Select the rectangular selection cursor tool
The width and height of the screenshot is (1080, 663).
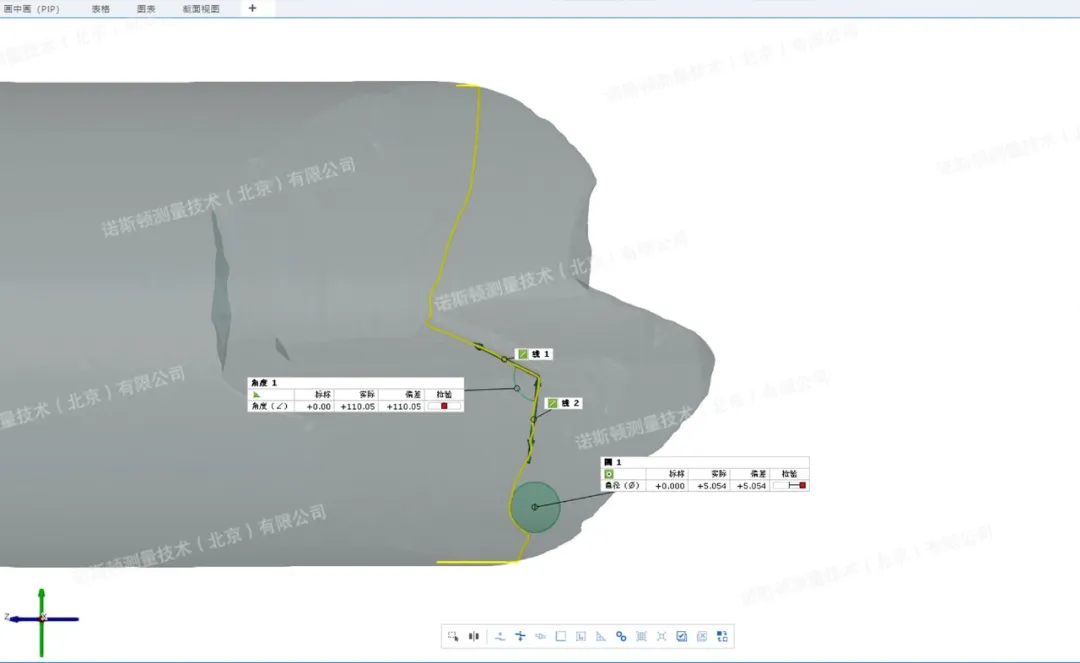click(453, 636)
